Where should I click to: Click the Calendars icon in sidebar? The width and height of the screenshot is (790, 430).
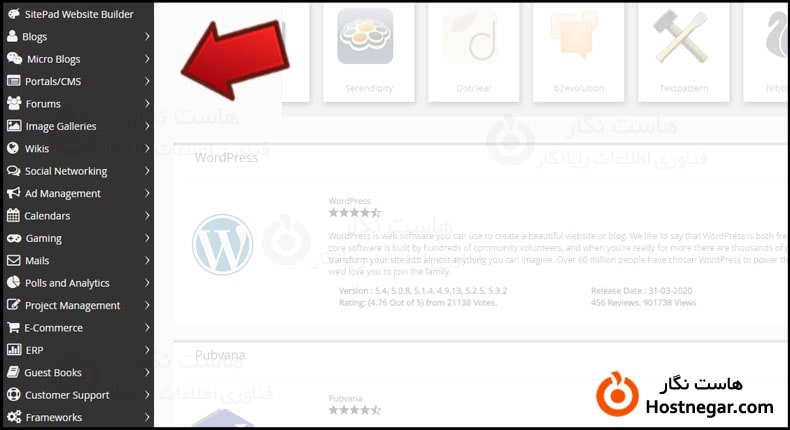tap(13, 215)
